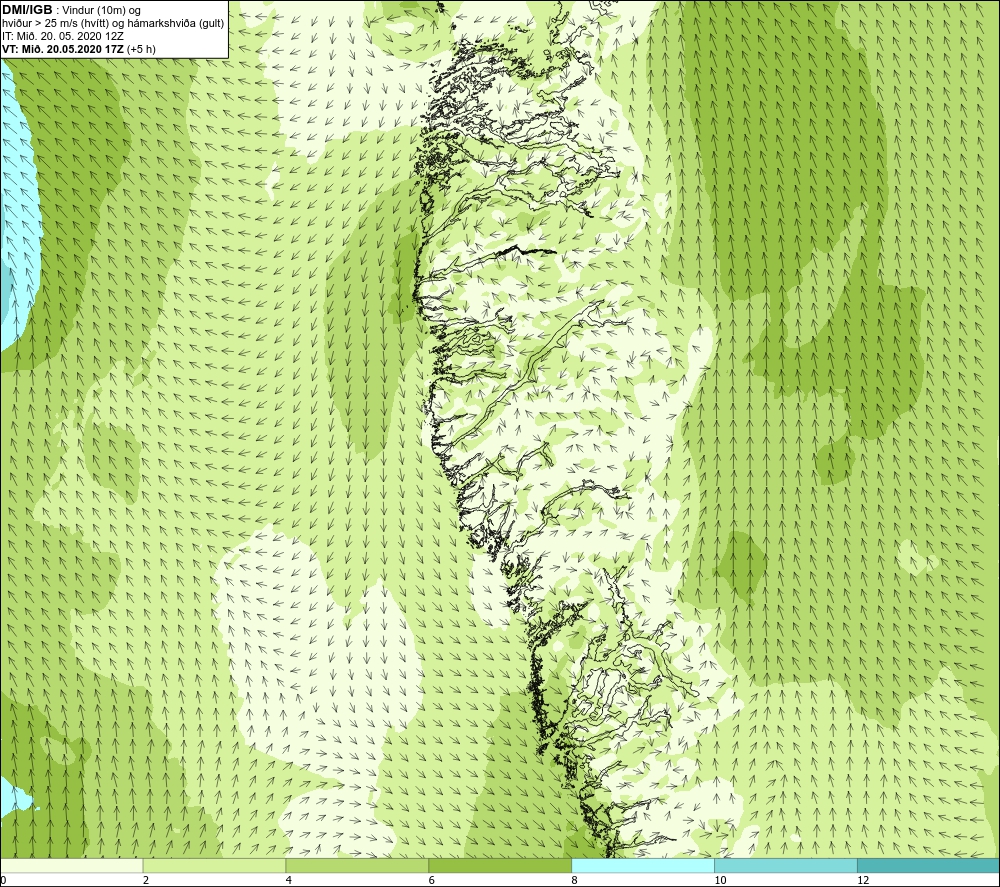Click the scale label '12'

pyautogui.click(x=863, y=881)
